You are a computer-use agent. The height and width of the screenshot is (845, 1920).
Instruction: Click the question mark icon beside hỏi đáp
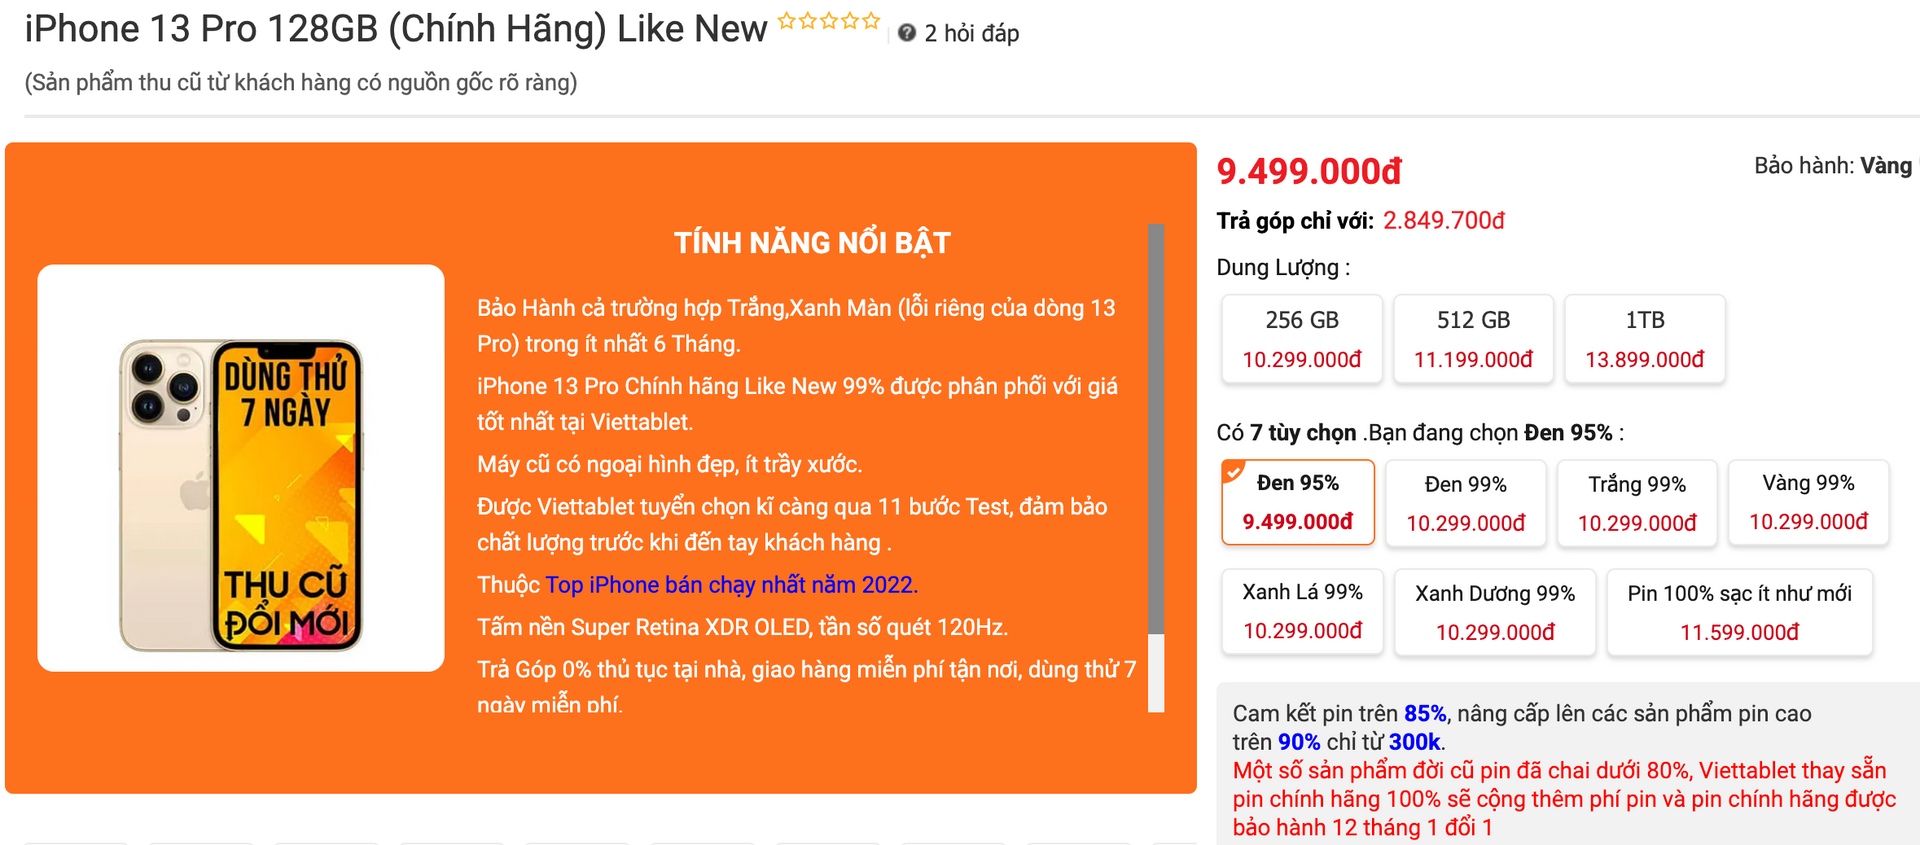coord(907,33)
